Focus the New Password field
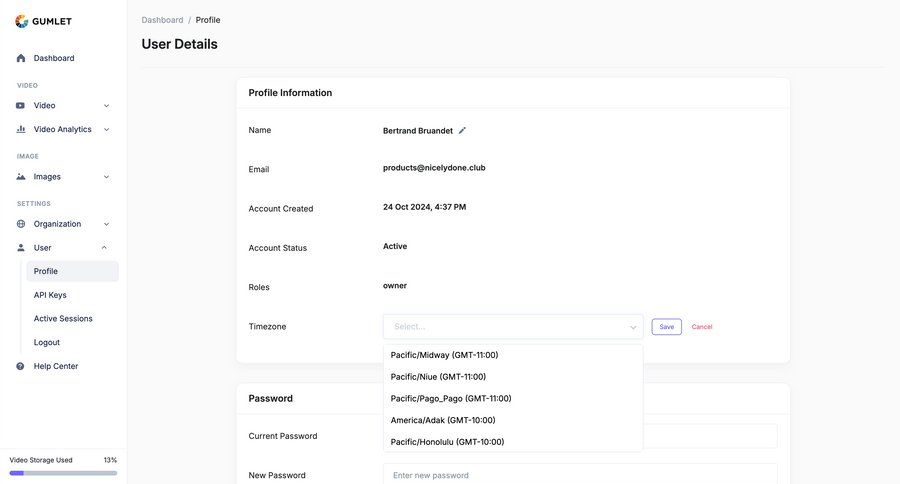This screenshot has height=484, width=900. (x=580, y=475)
